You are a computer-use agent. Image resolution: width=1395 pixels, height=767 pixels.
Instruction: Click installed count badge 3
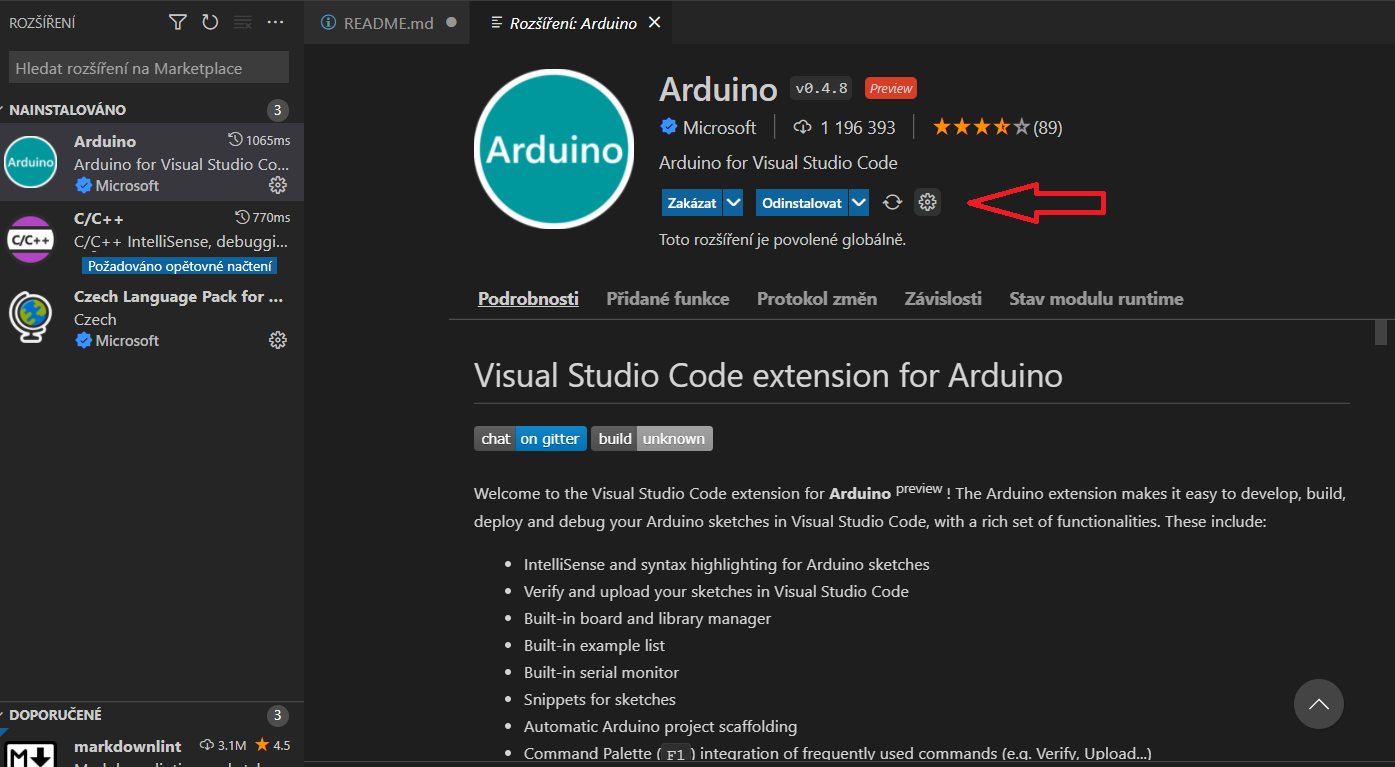click(x=278, y=110)
